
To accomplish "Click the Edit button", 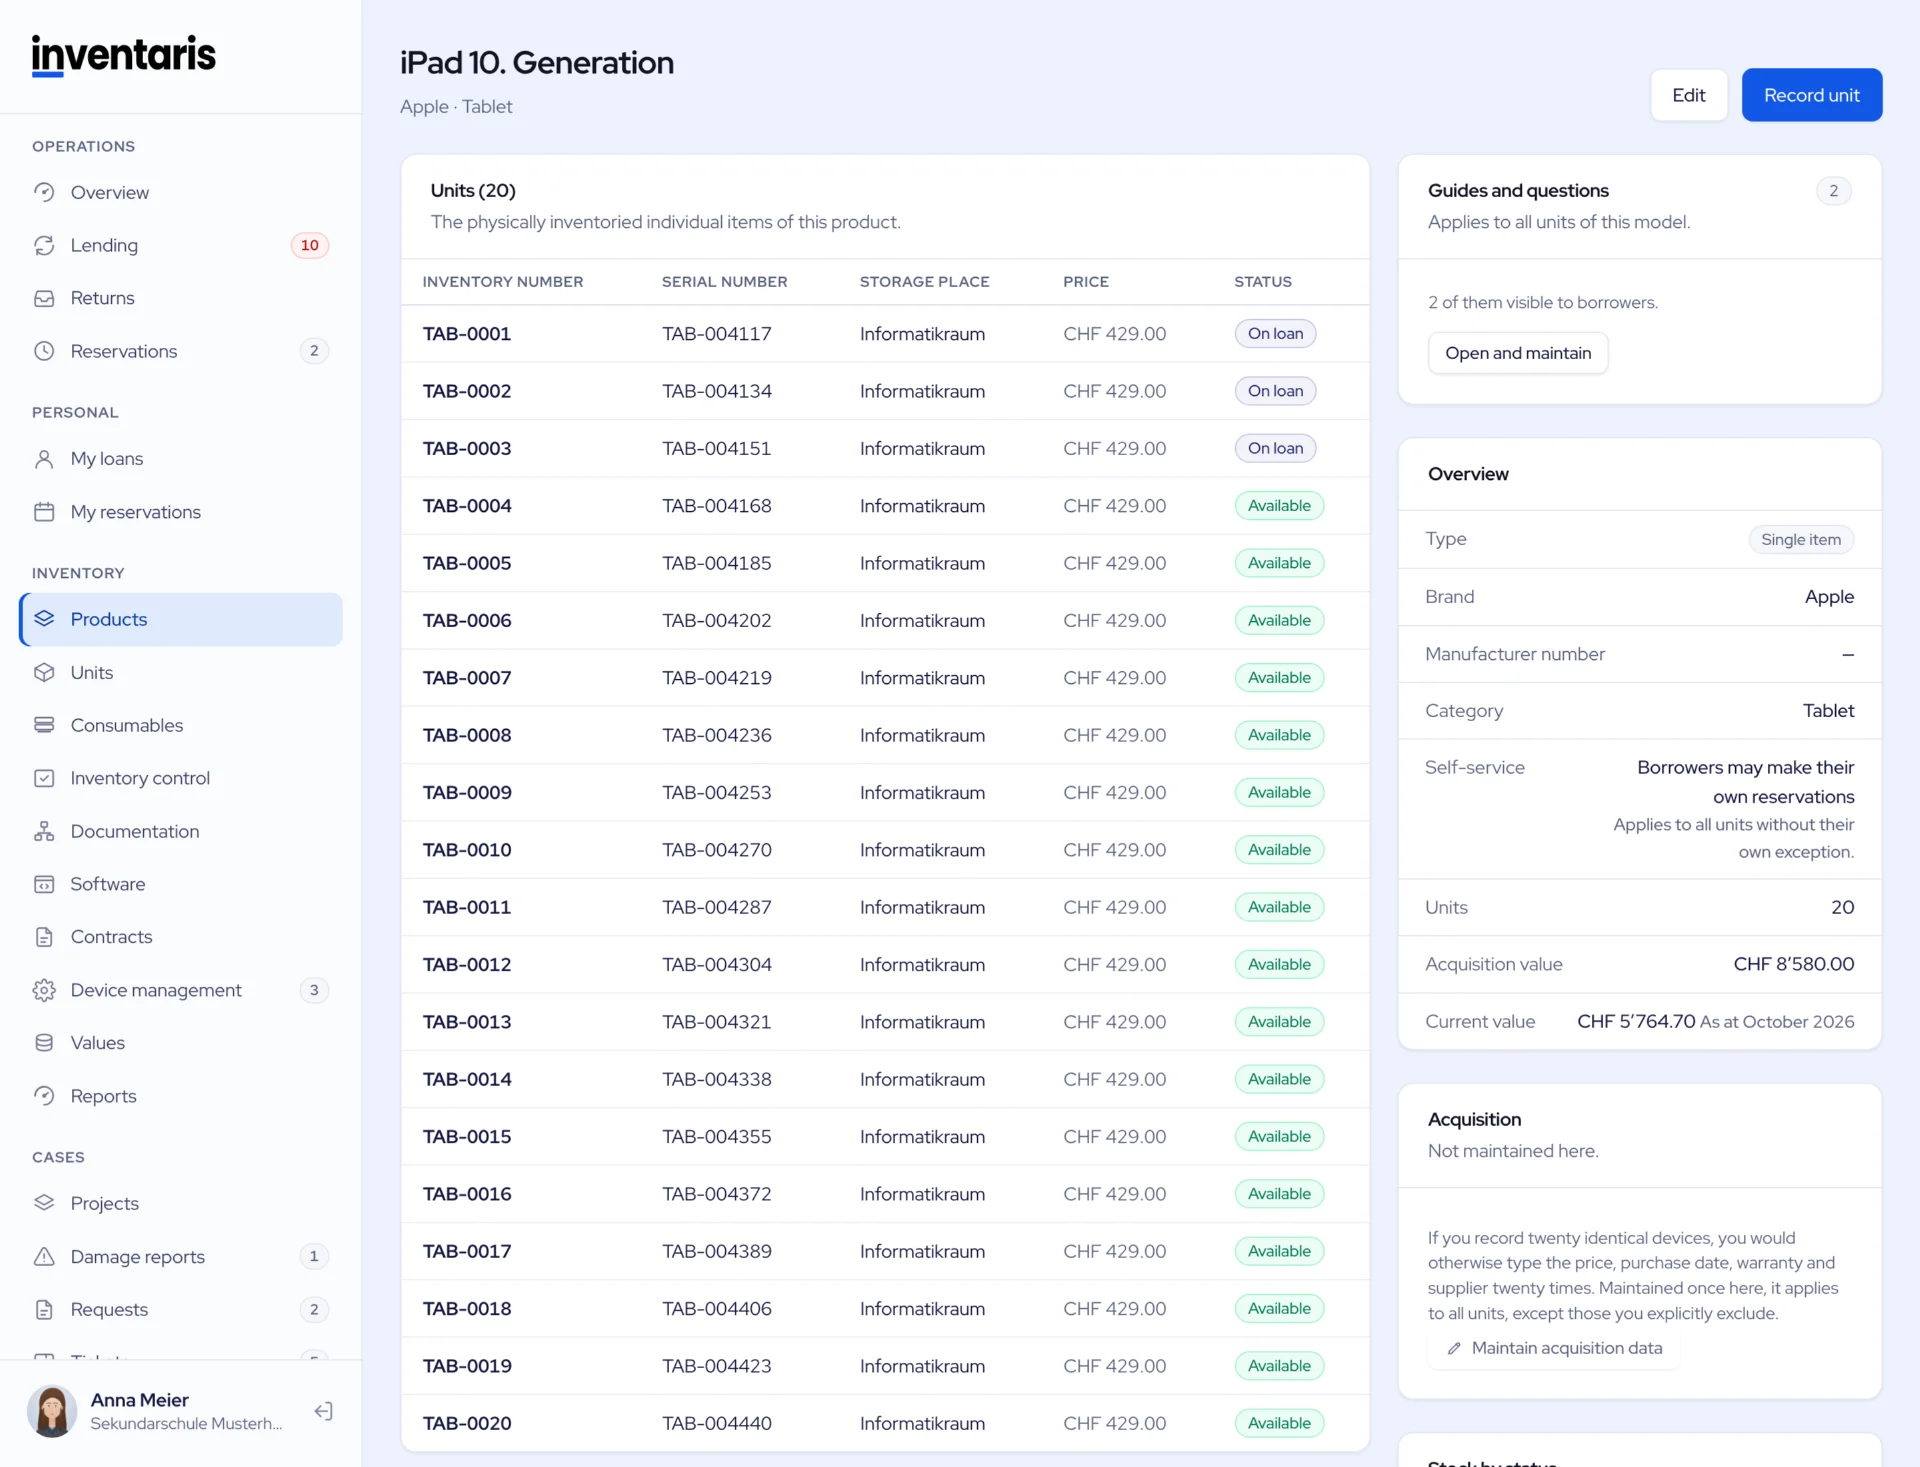I will 1689,95.
